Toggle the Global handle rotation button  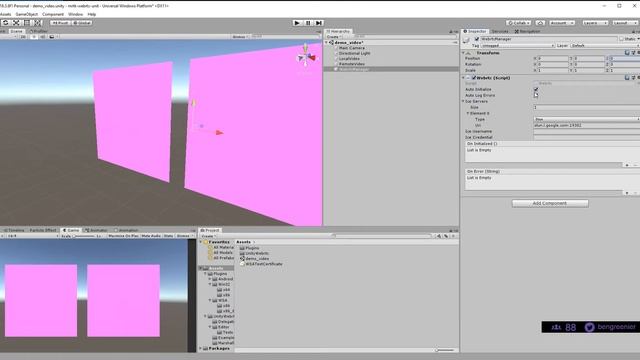(82, 23)
